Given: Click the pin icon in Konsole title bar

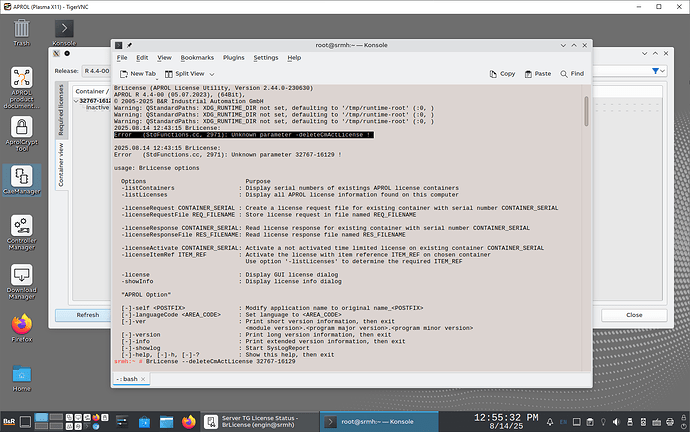Looking at the screenshot, I should [x=129, y=45].
